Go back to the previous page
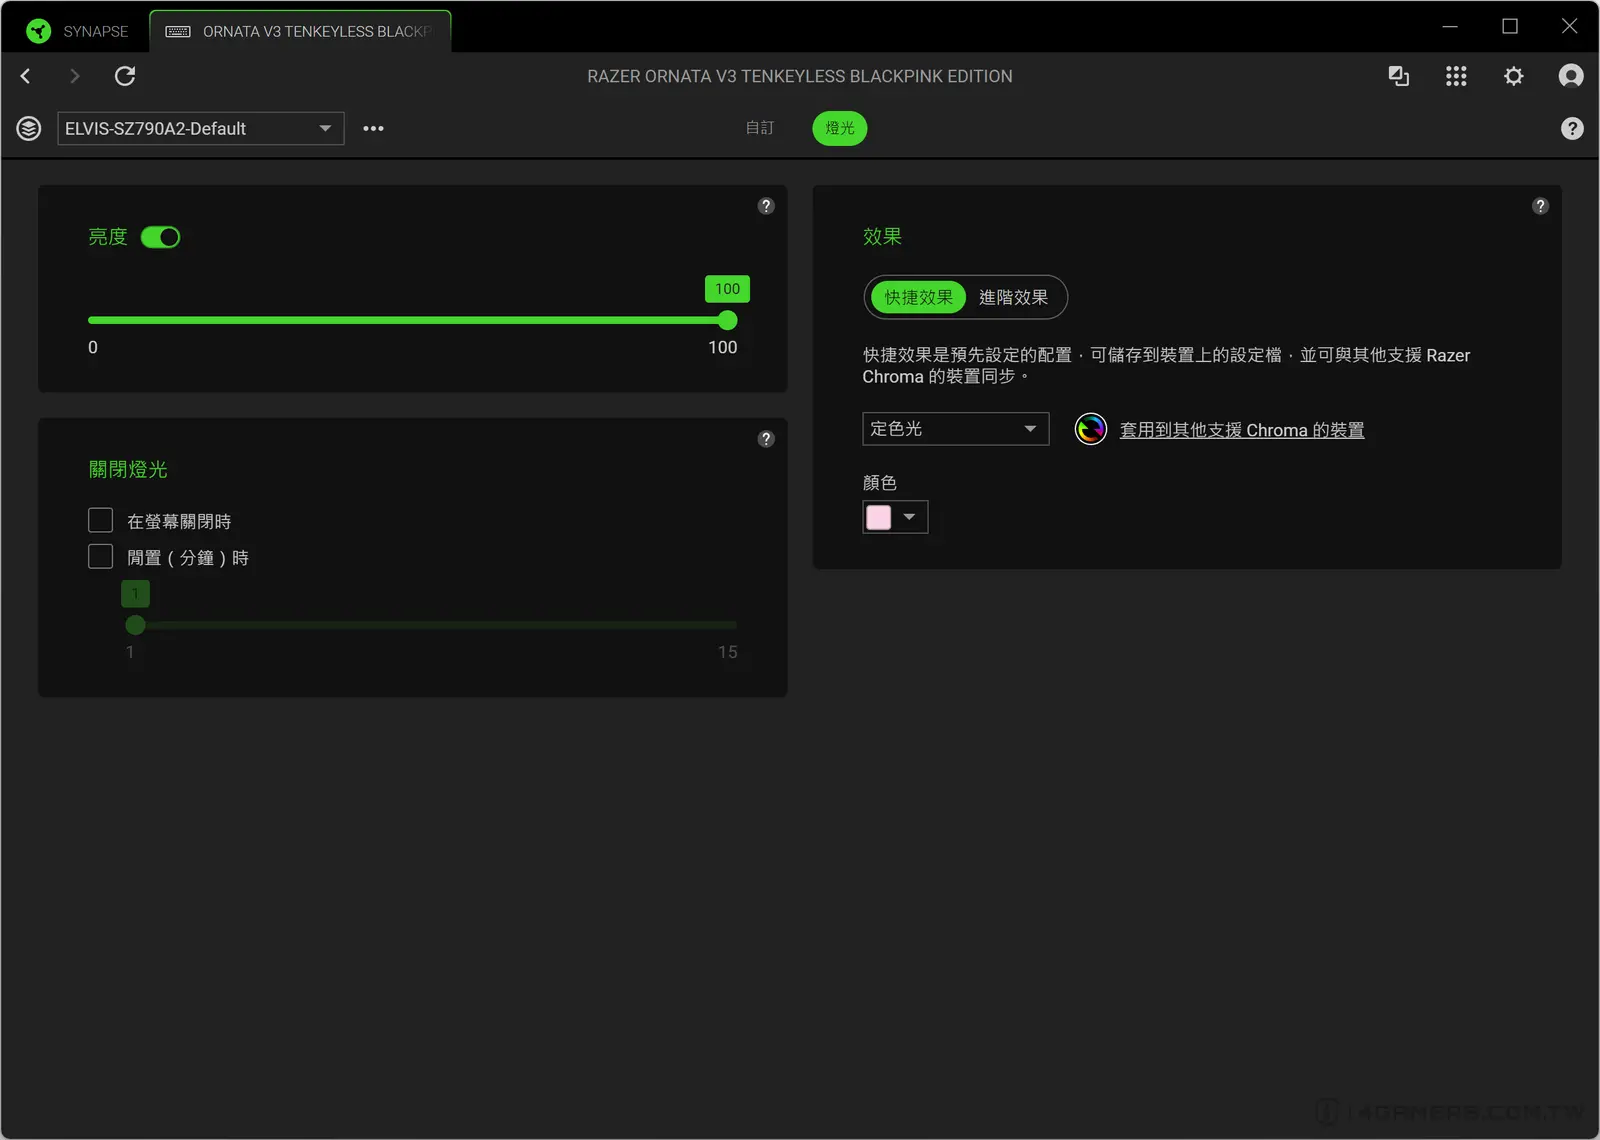This screenshot has height=1140, width=1600. click(x=26, y=76)
